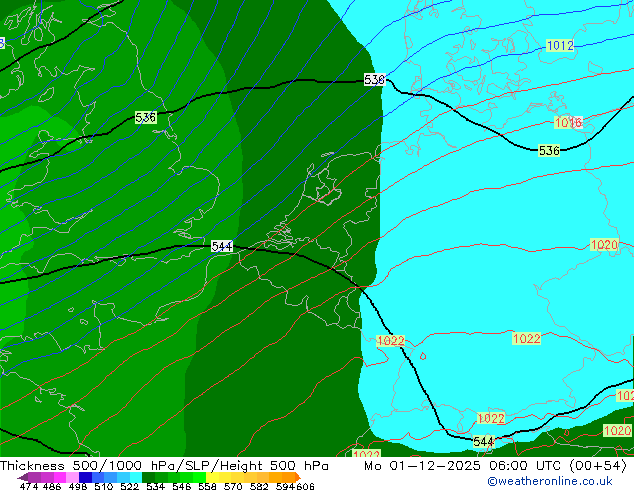Click the legend value 558
The image size is (634, 490).
207,486
